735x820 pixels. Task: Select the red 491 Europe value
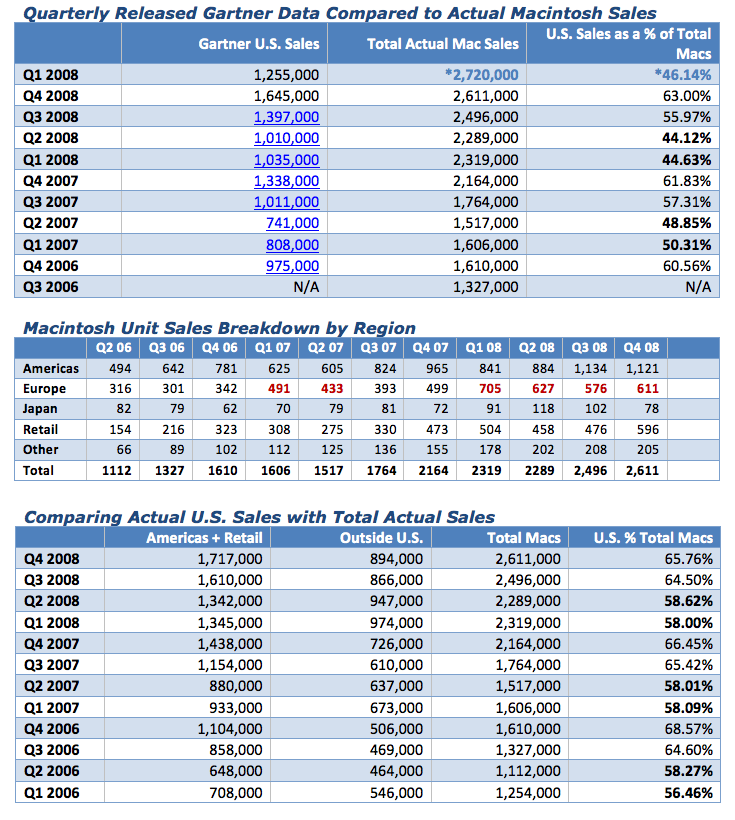click(279, 389)
